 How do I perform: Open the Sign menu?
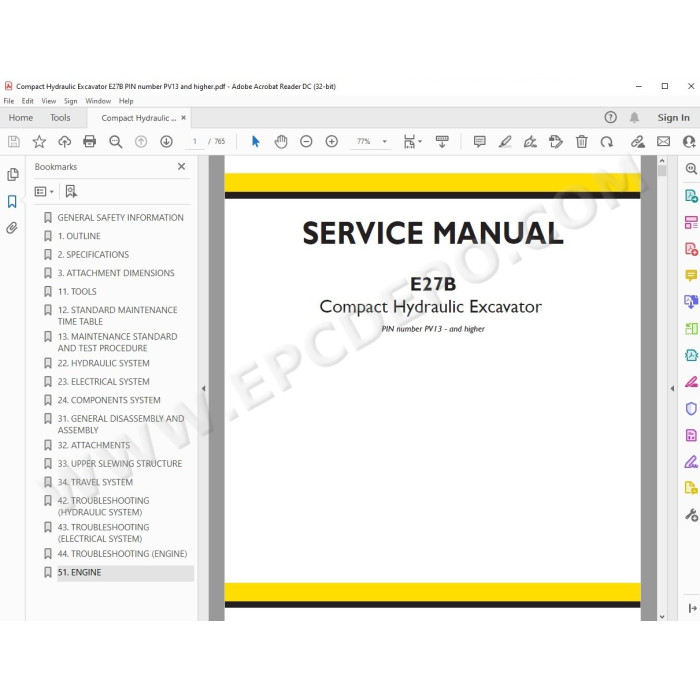pyautogui.click(x=71, y=101)
